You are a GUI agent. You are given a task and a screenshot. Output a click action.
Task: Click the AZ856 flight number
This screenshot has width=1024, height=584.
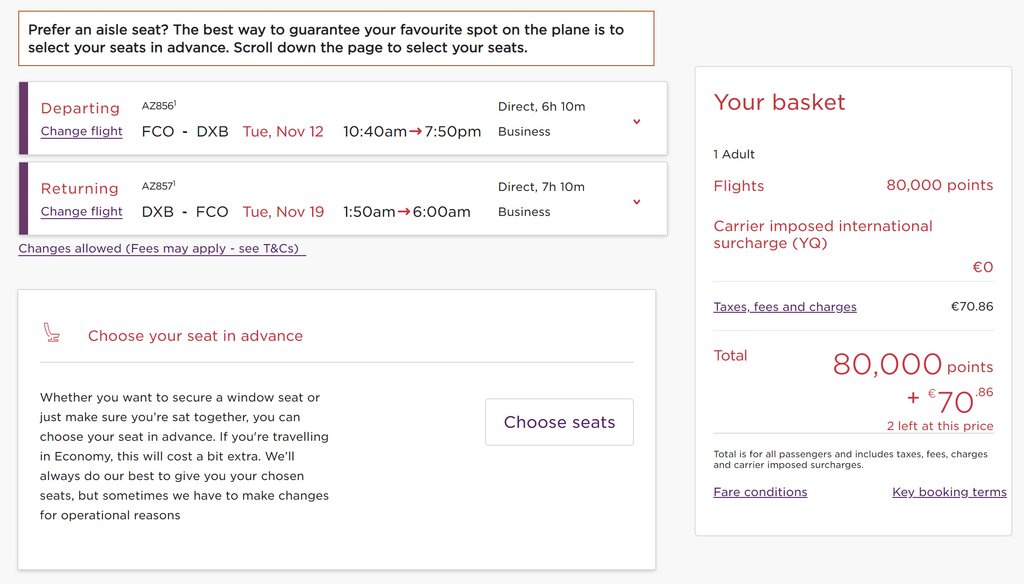pyautogui.click(x=159, y=105)
